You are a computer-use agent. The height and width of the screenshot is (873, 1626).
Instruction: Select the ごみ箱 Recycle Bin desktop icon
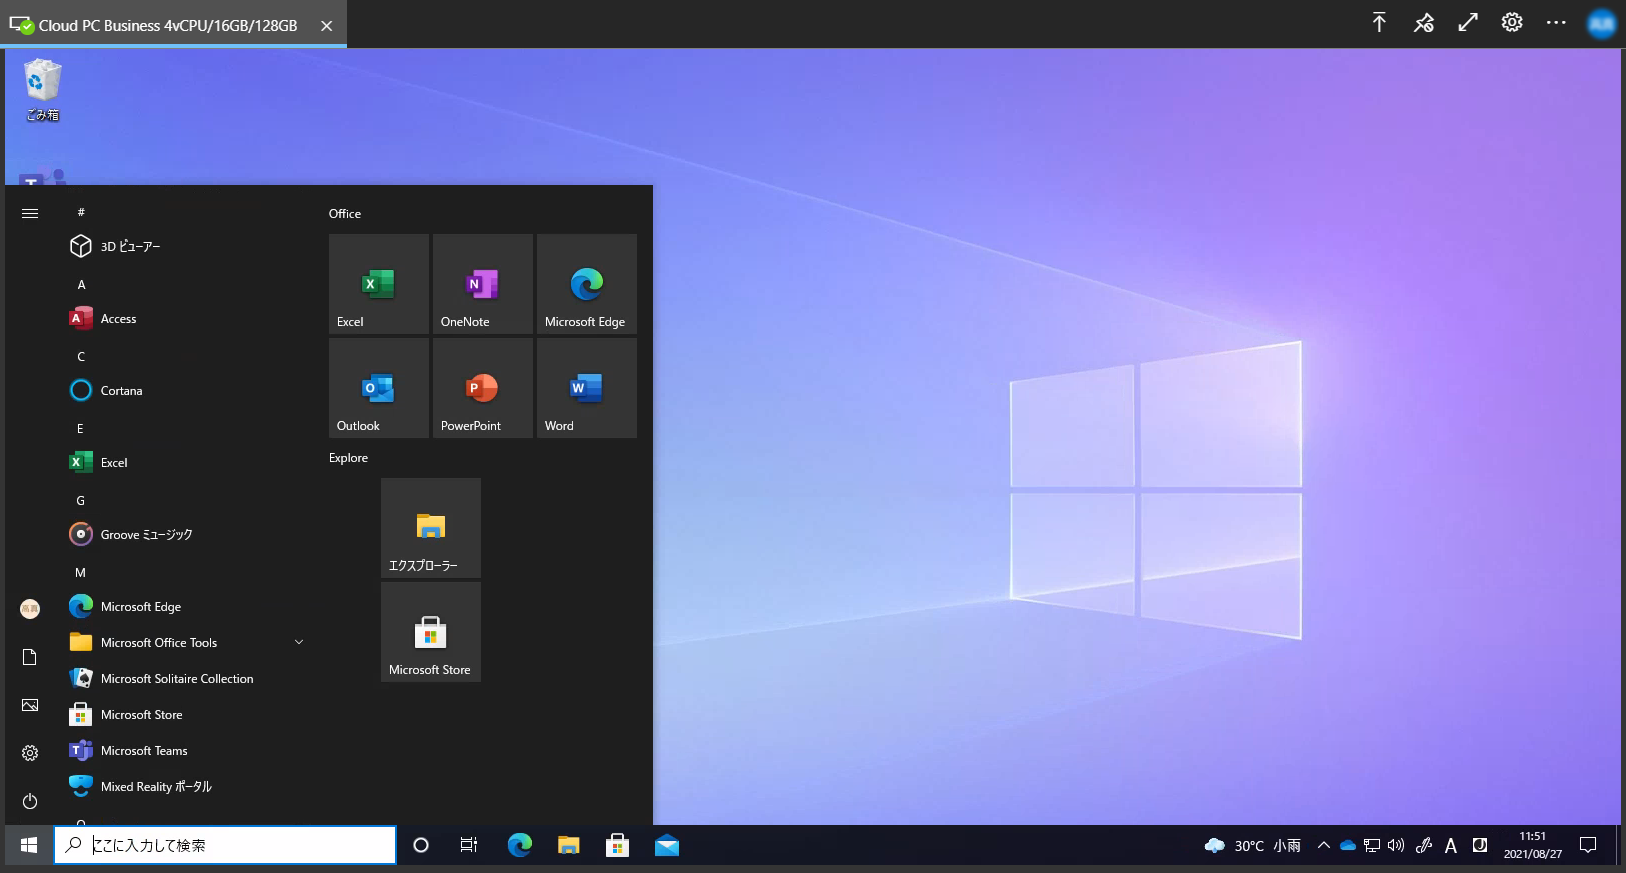coord(42,90)
